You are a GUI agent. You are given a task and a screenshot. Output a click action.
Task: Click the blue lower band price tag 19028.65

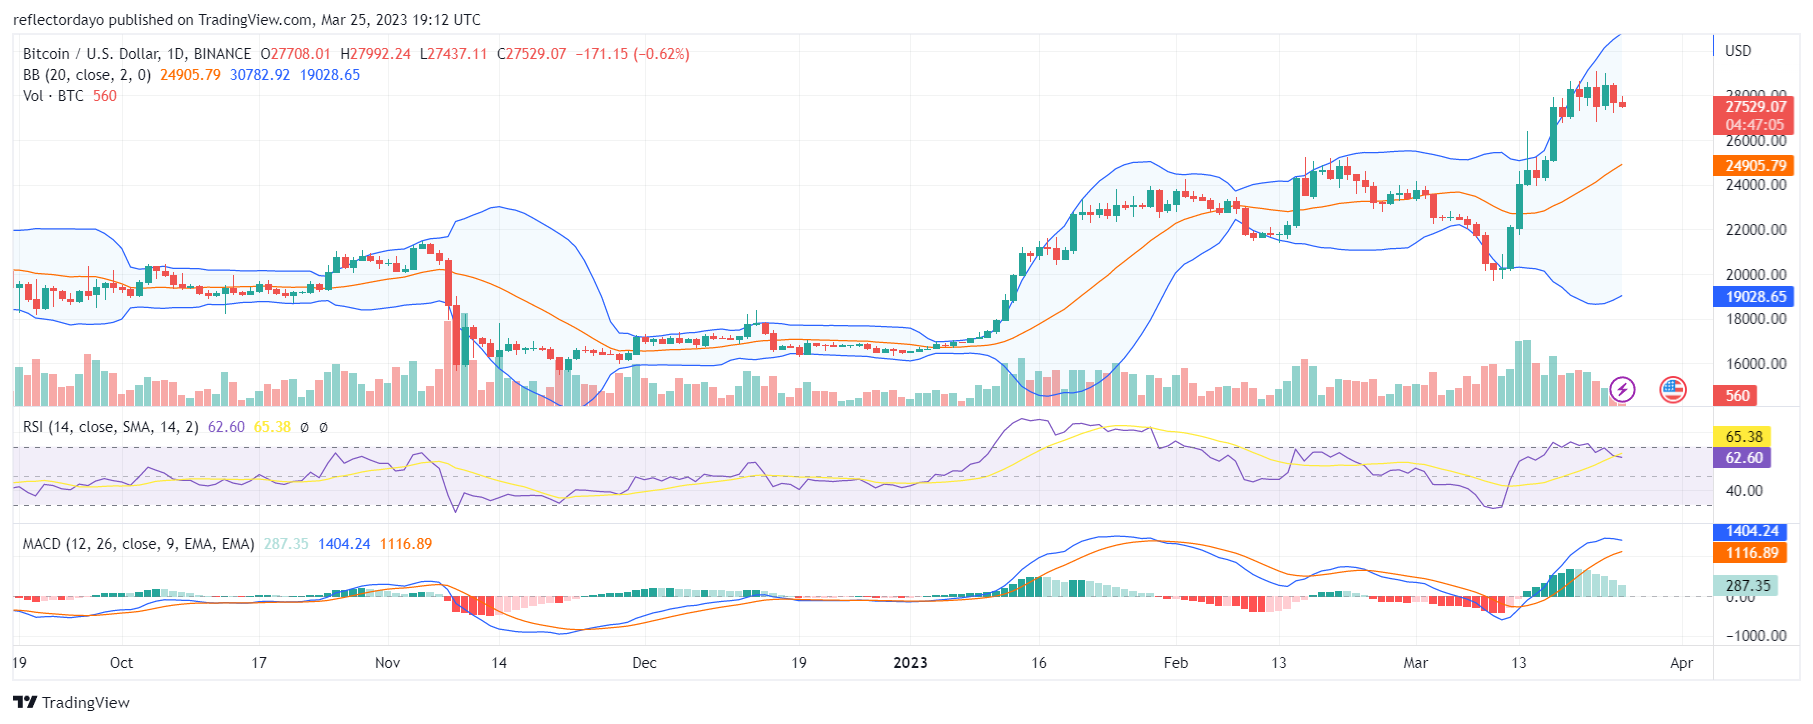coord(1755,297)
